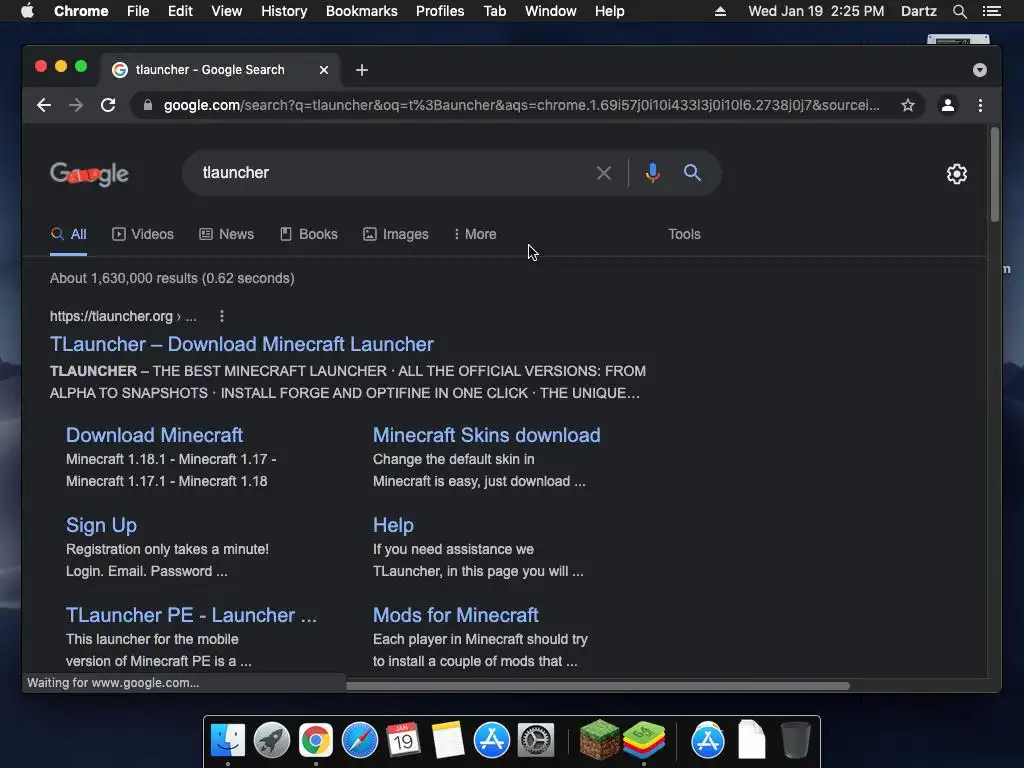Open Calendar from the Dock
Screen dimensions: 1024x768
click(403, 740)
